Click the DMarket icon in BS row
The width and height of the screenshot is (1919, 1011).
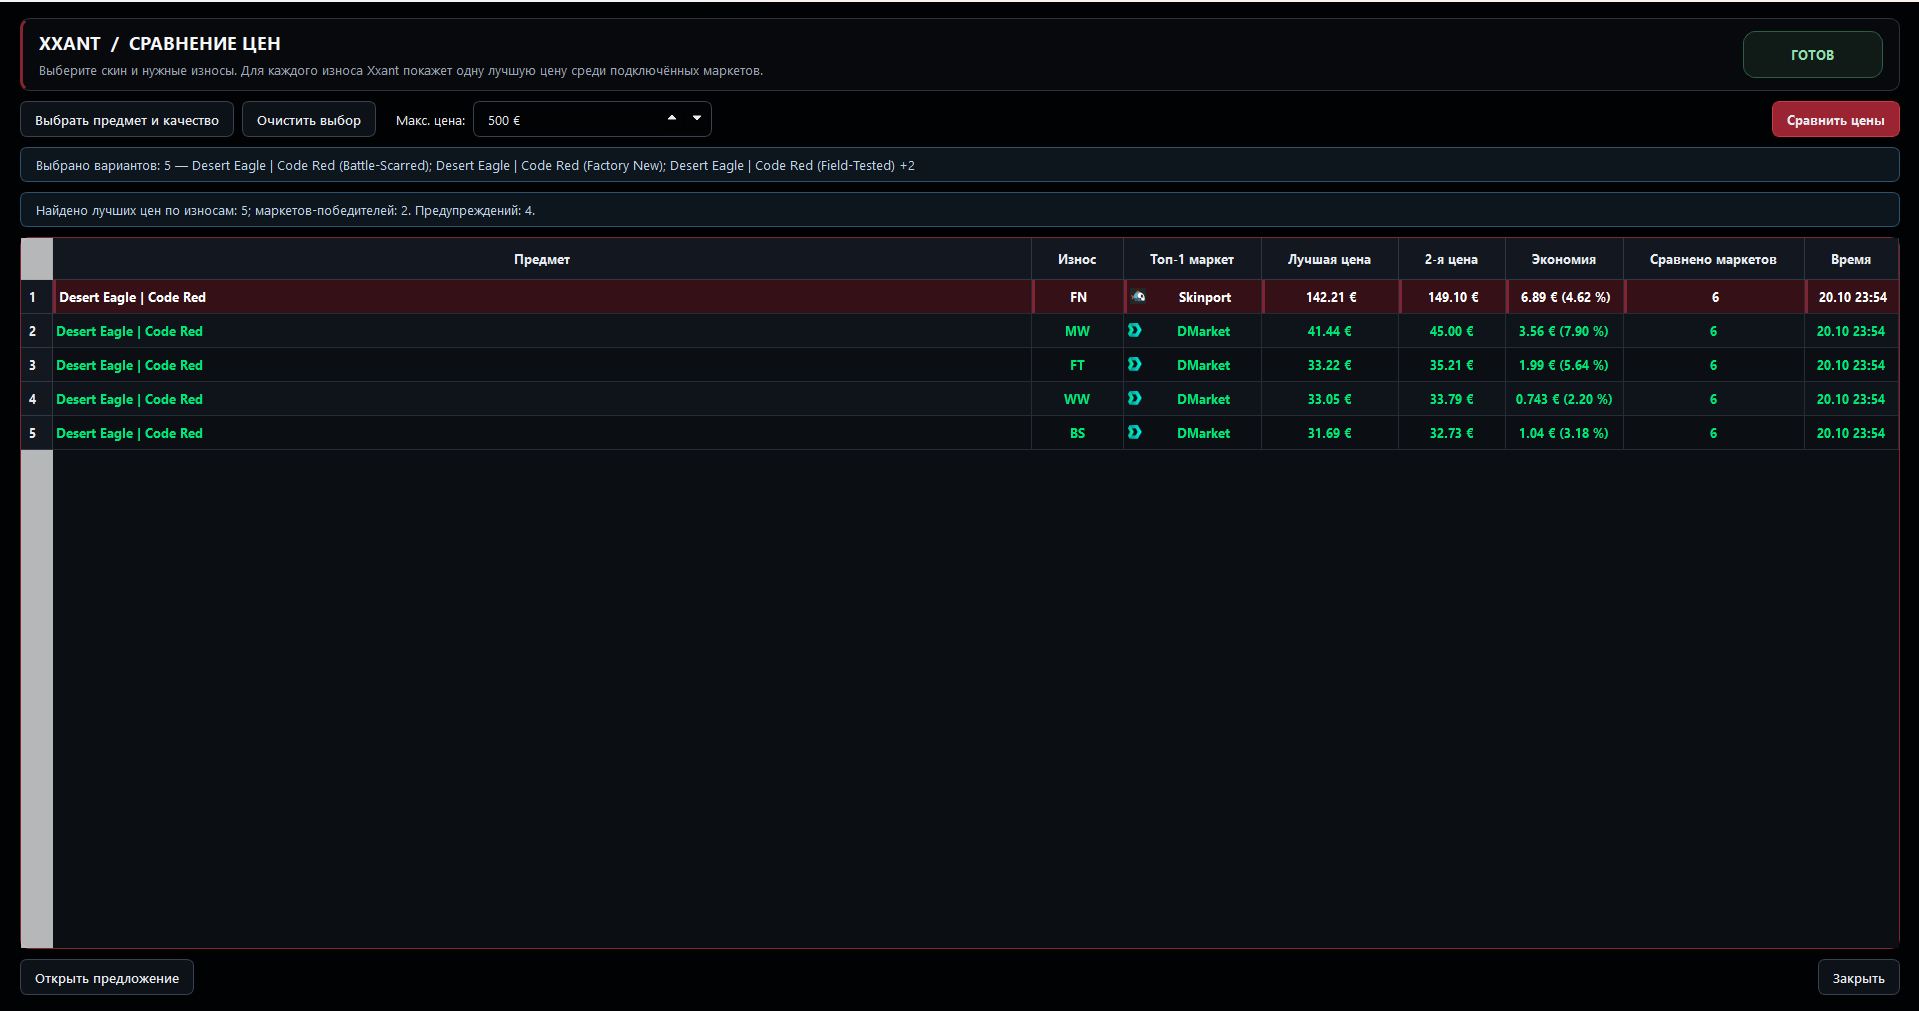tap(1135, 433)
